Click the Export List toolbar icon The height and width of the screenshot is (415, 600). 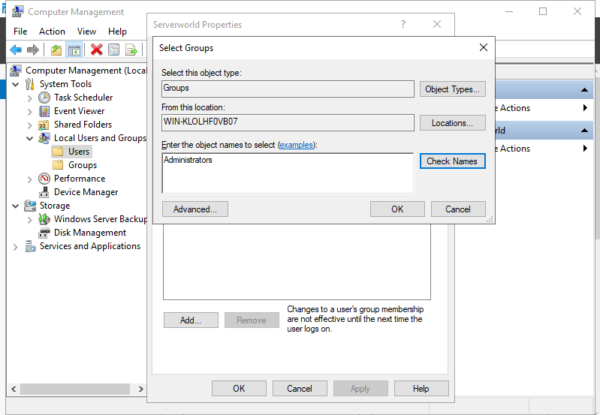tap(131, 50)
